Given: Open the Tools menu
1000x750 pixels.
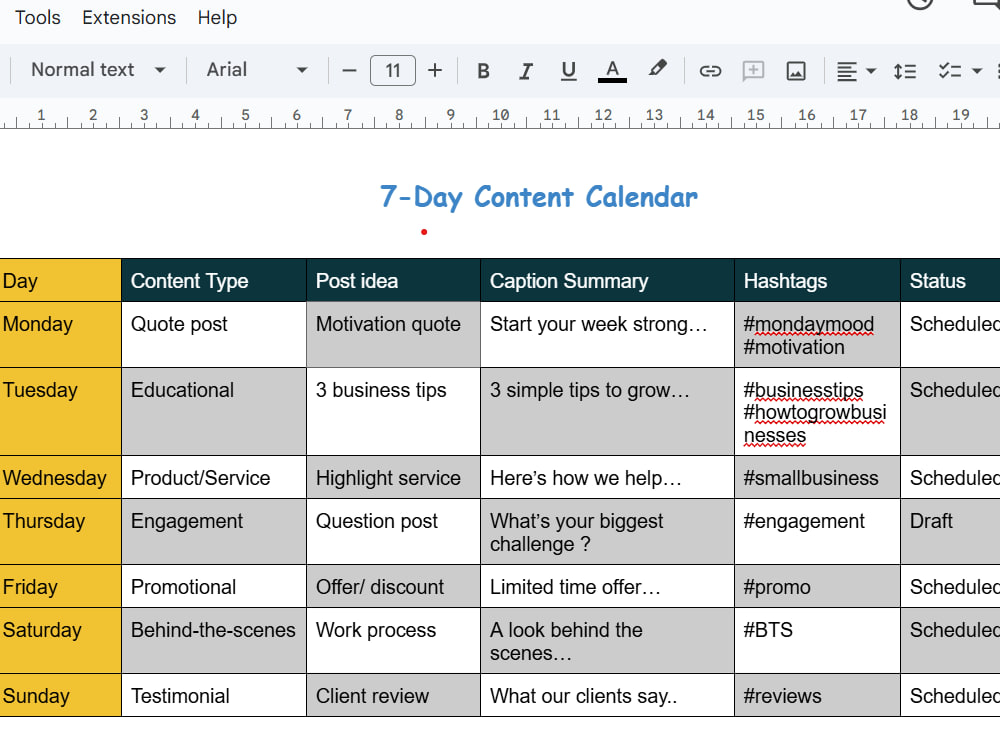Looking at the screenshot, I should pos(38,17).
